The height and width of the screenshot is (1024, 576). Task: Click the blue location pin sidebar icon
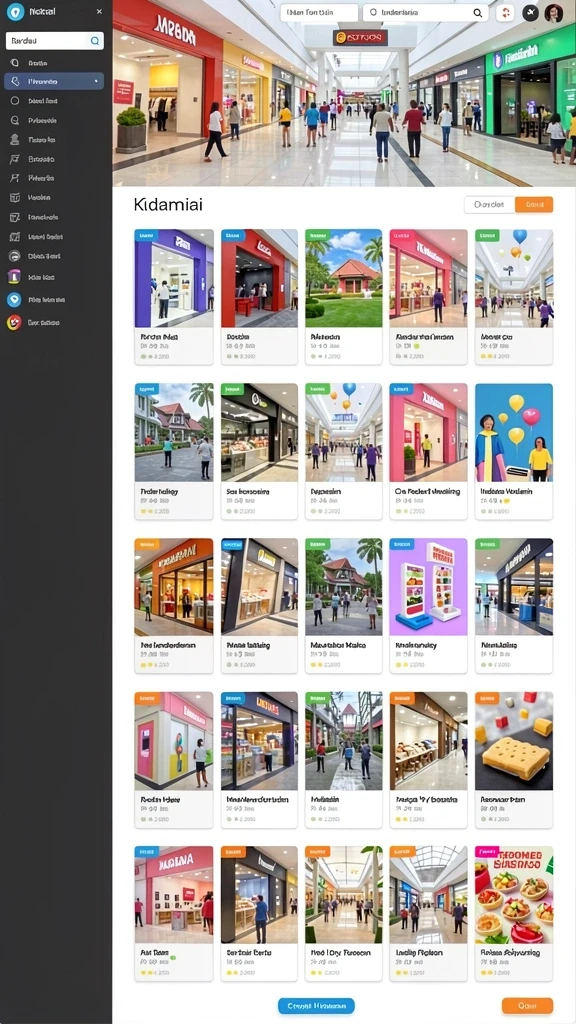click(14, 300)
